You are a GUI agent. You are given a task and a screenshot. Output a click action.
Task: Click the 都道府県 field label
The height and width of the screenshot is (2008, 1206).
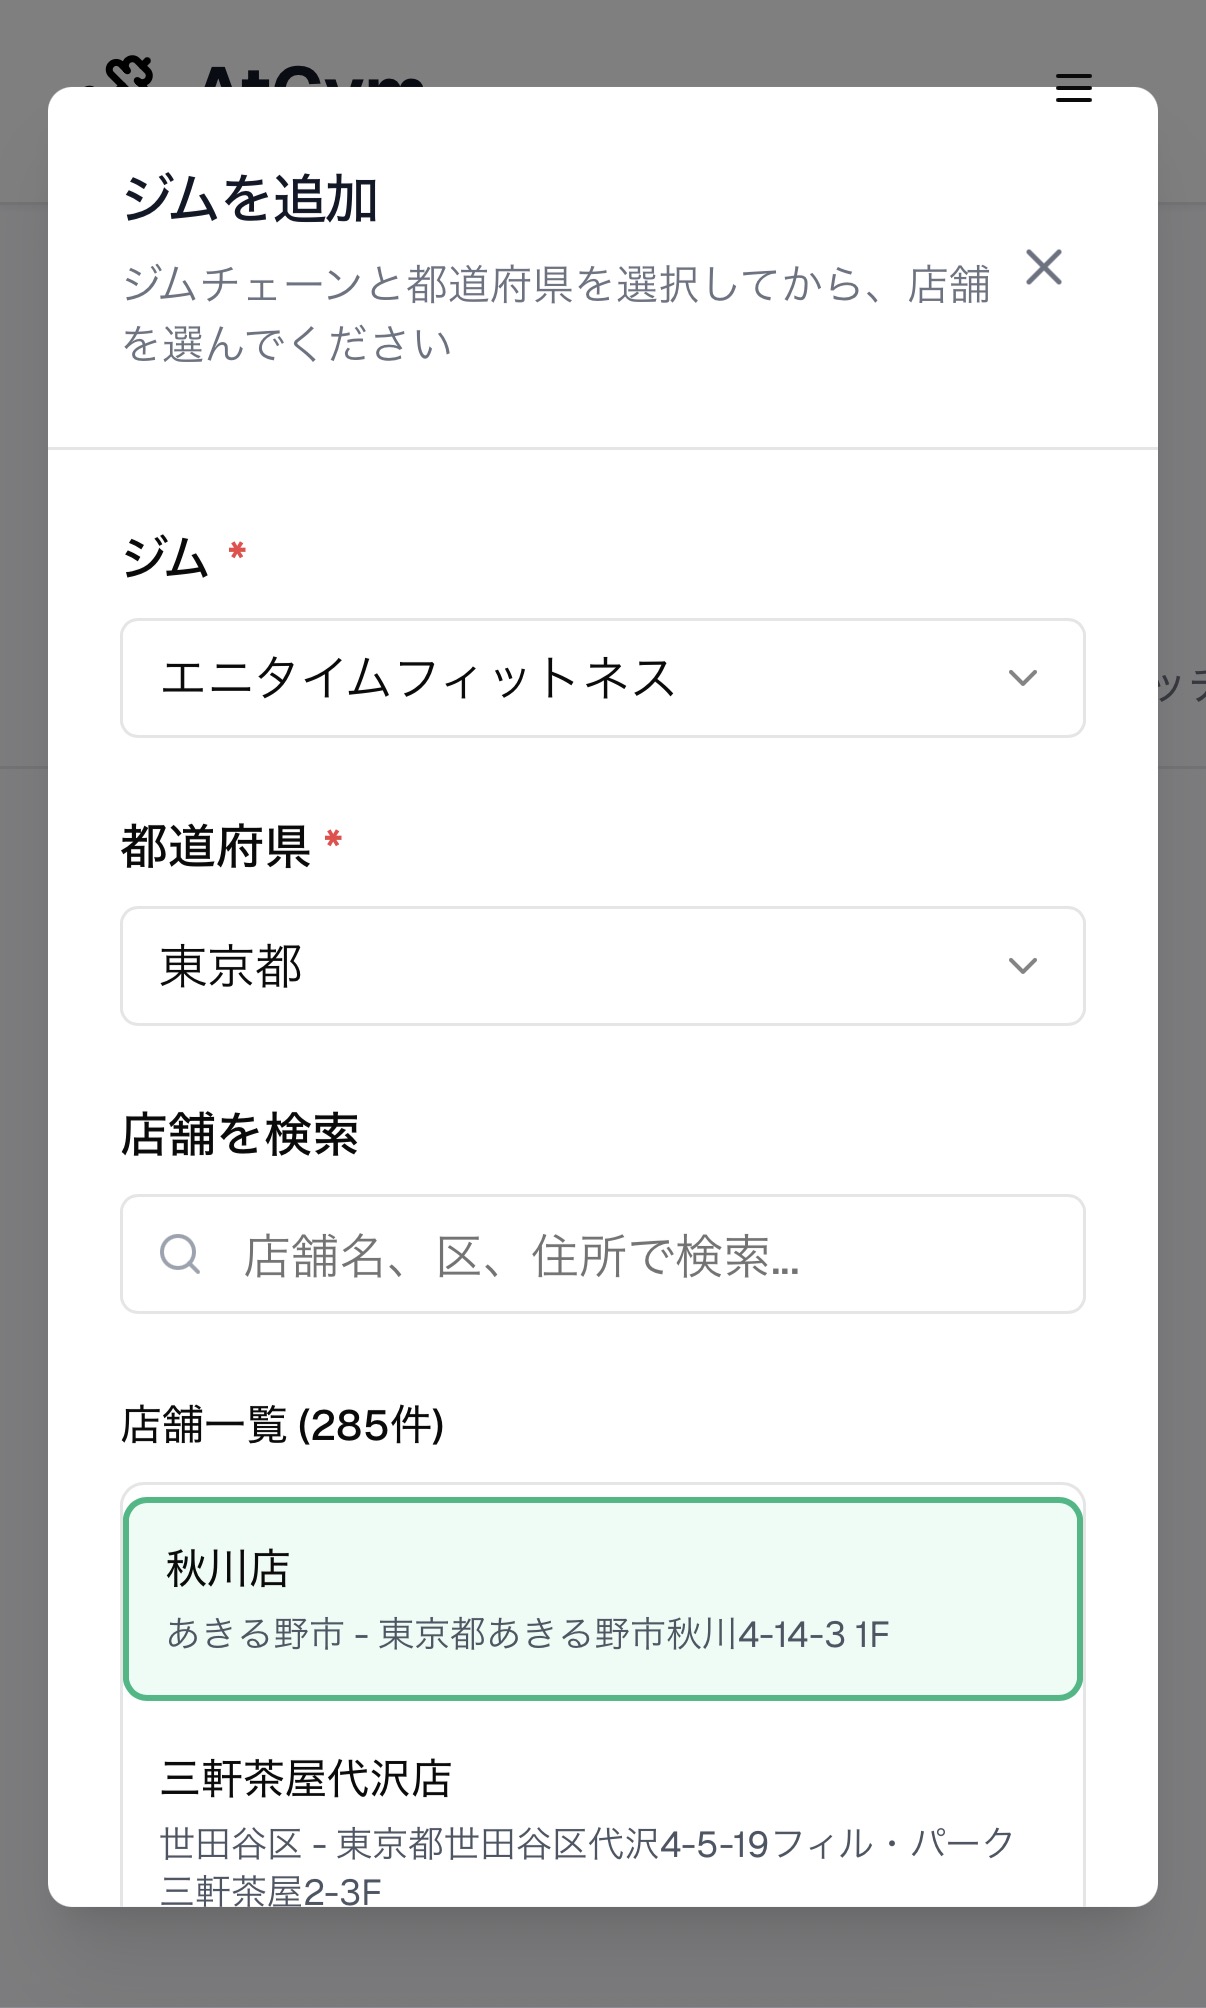(x=215, y=846)
